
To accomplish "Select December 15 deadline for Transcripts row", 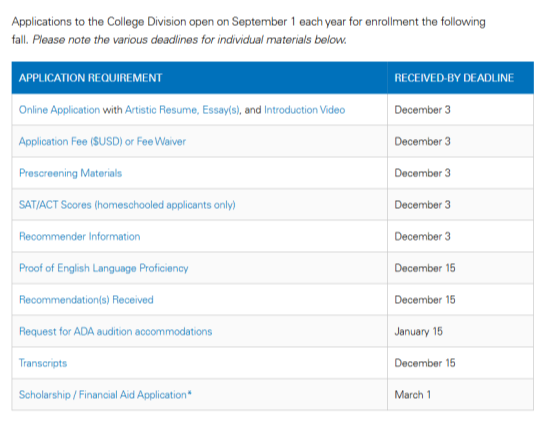I will (461, 363).
